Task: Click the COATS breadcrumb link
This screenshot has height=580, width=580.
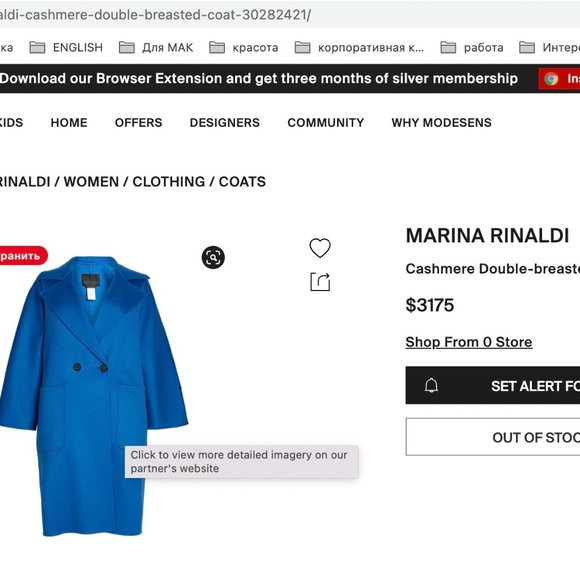Action: (x=242, y=182)
